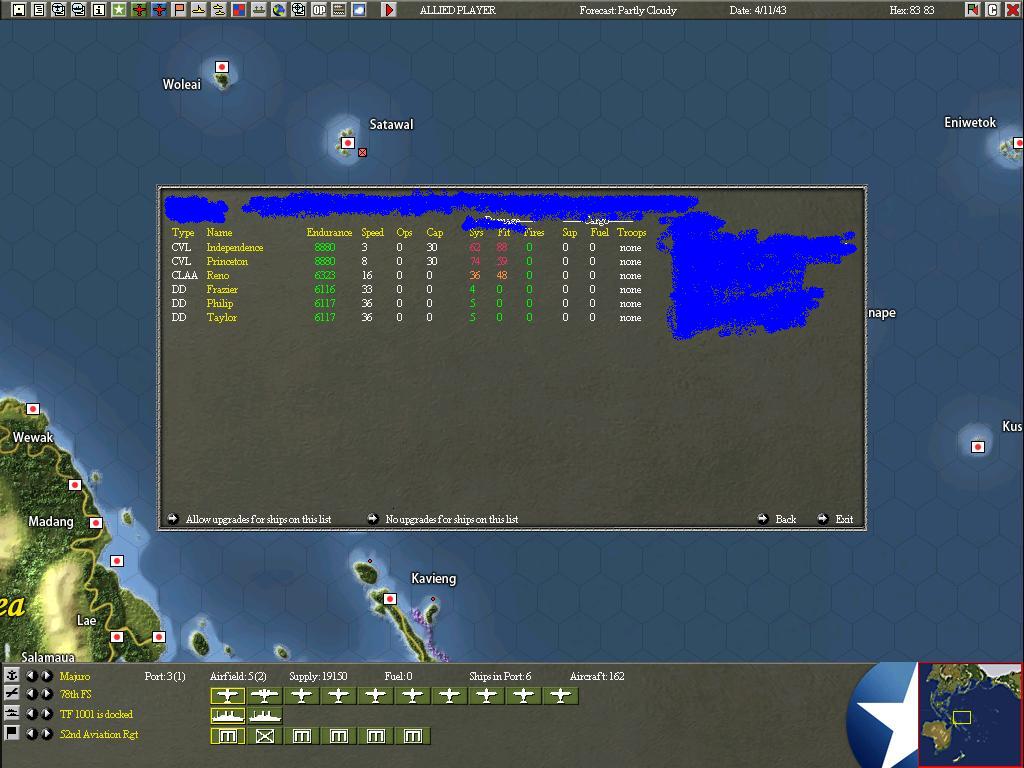This screenshot has width=1024, height=768.
Task: Click the 'Endurance' column header
Action: tap(329, 232)
